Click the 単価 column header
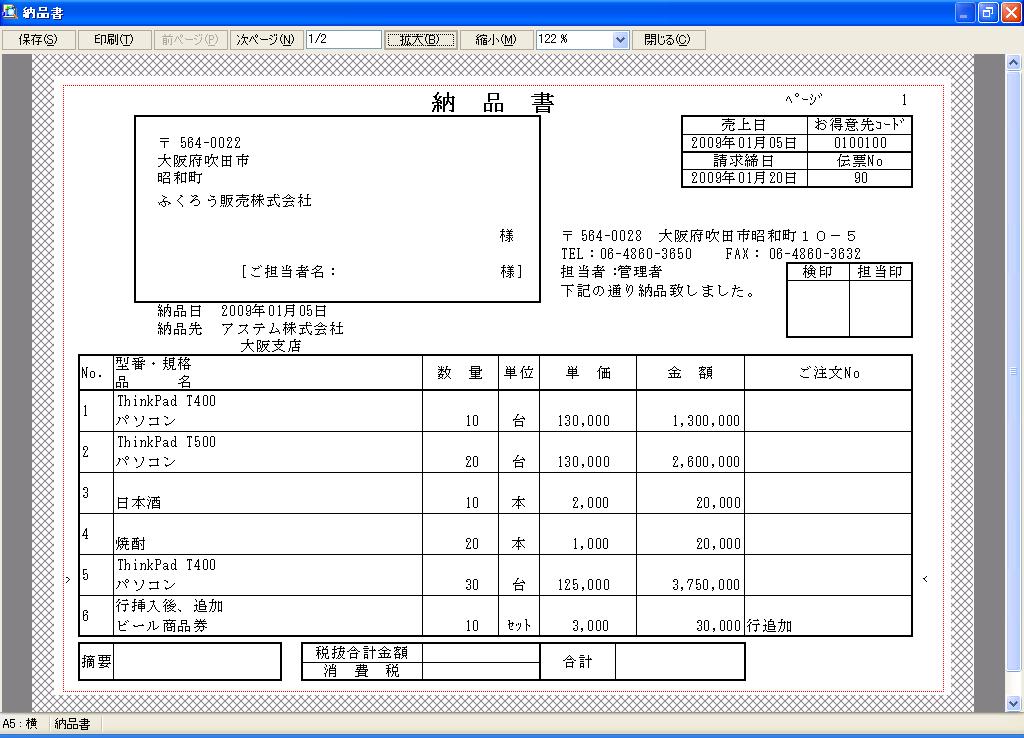The height and width of the screenshot is (738, 1024). (588, 373)
